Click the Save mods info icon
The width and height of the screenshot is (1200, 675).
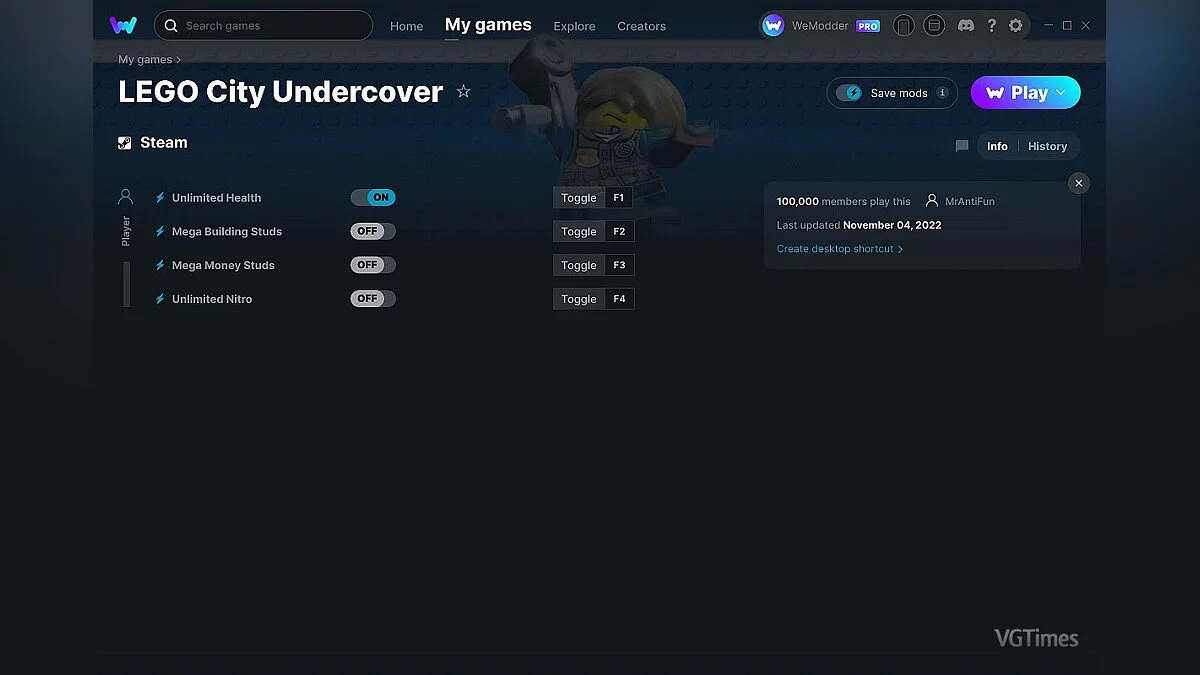(942, 93)
